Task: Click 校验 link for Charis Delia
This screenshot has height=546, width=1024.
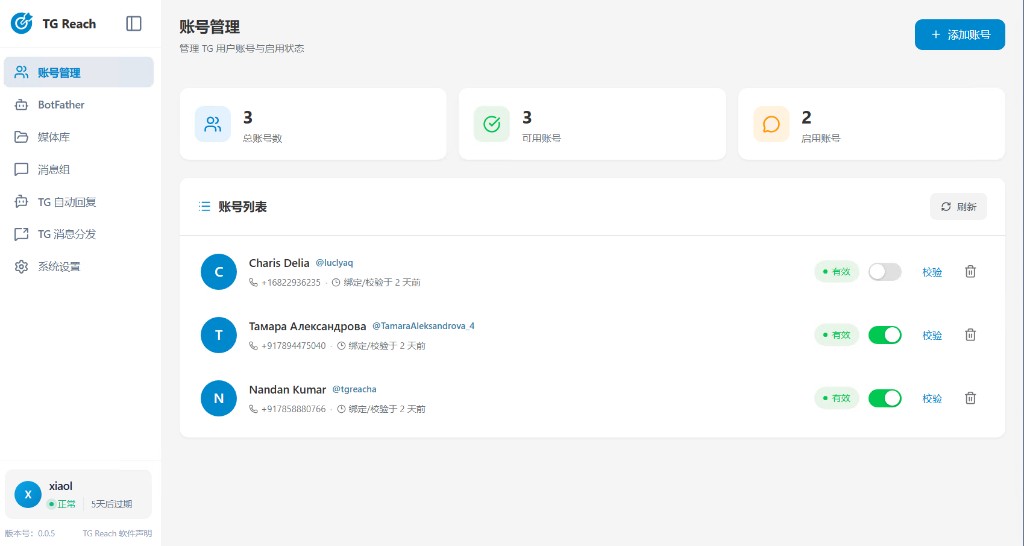Action: coord(932,272)
